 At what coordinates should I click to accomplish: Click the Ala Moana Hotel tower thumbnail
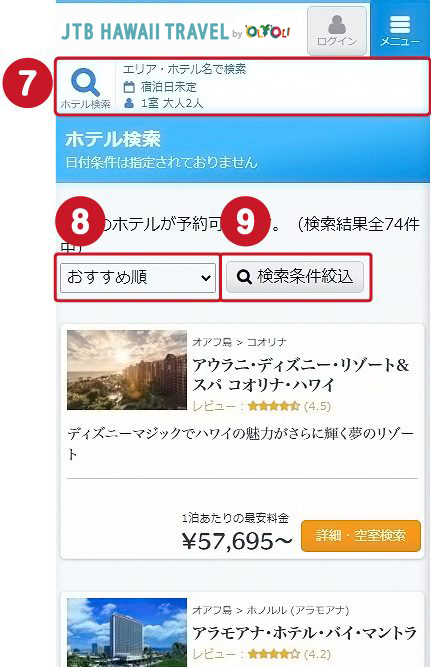pyautogui.click(x=127, y=633)
